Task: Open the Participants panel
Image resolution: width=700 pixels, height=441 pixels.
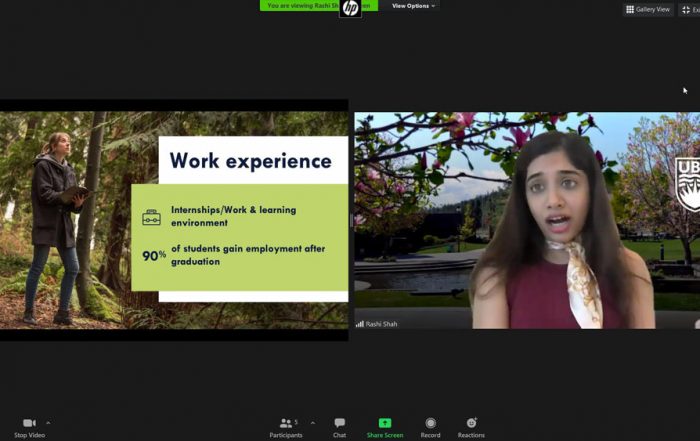Action: 286,423
